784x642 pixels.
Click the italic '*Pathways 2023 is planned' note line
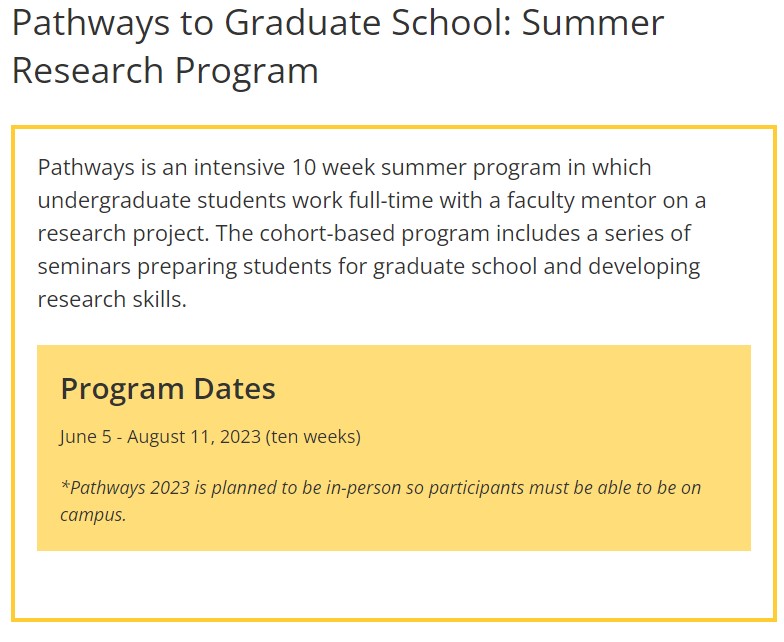tap(380, 488)
